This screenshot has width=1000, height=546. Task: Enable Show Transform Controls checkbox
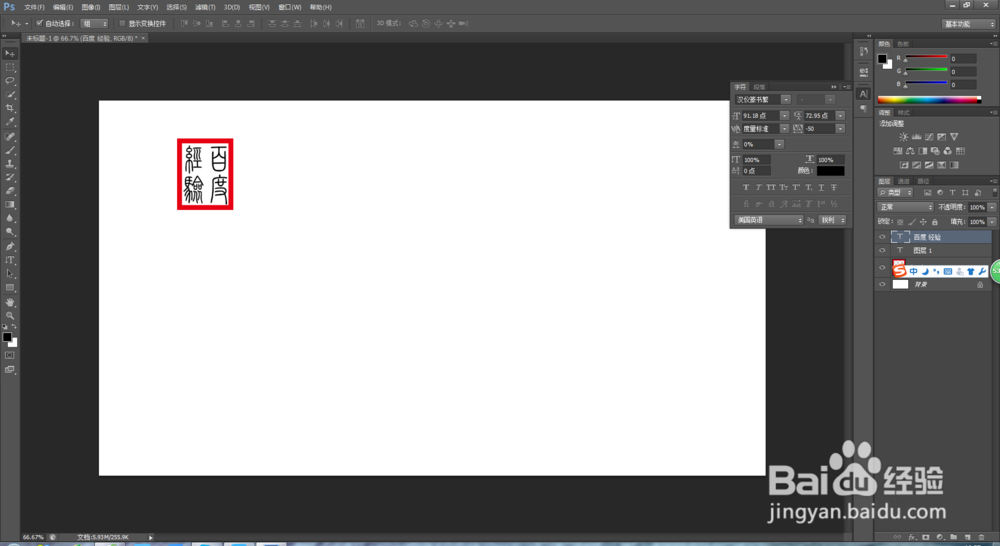[x=122, y=23]
